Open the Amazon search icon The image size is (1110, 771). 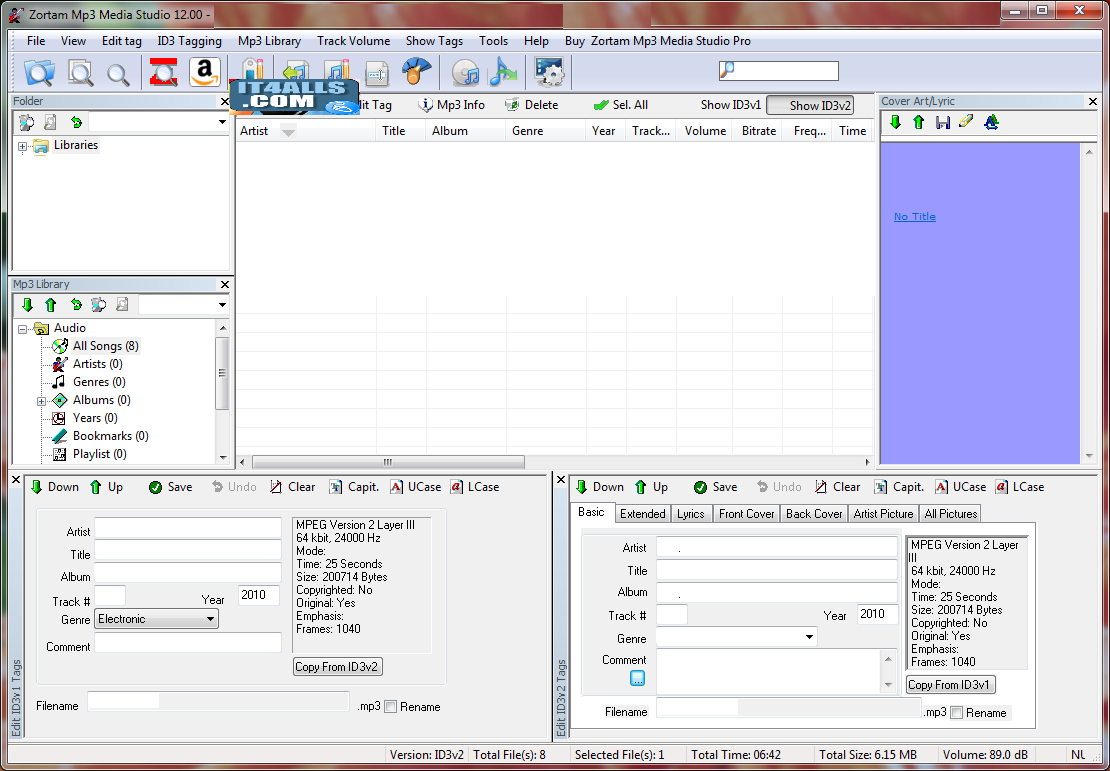(205, 72)
